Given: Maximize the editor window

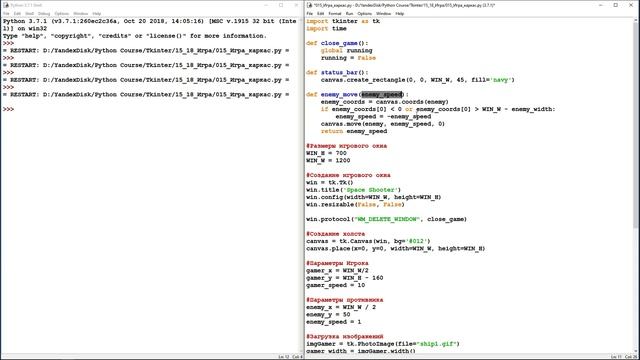Looking at the screenshot, I should (616, 5).
